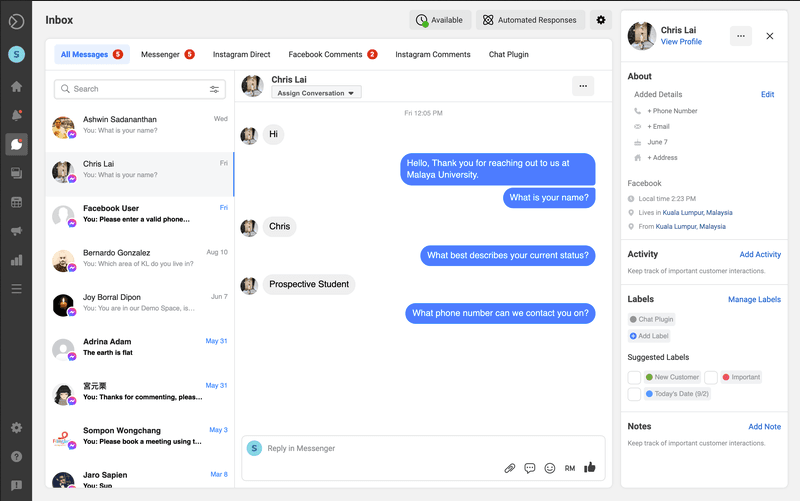Open Insights bar chart sidebar icon
800x501 pixels.
(x=16, y=260)
